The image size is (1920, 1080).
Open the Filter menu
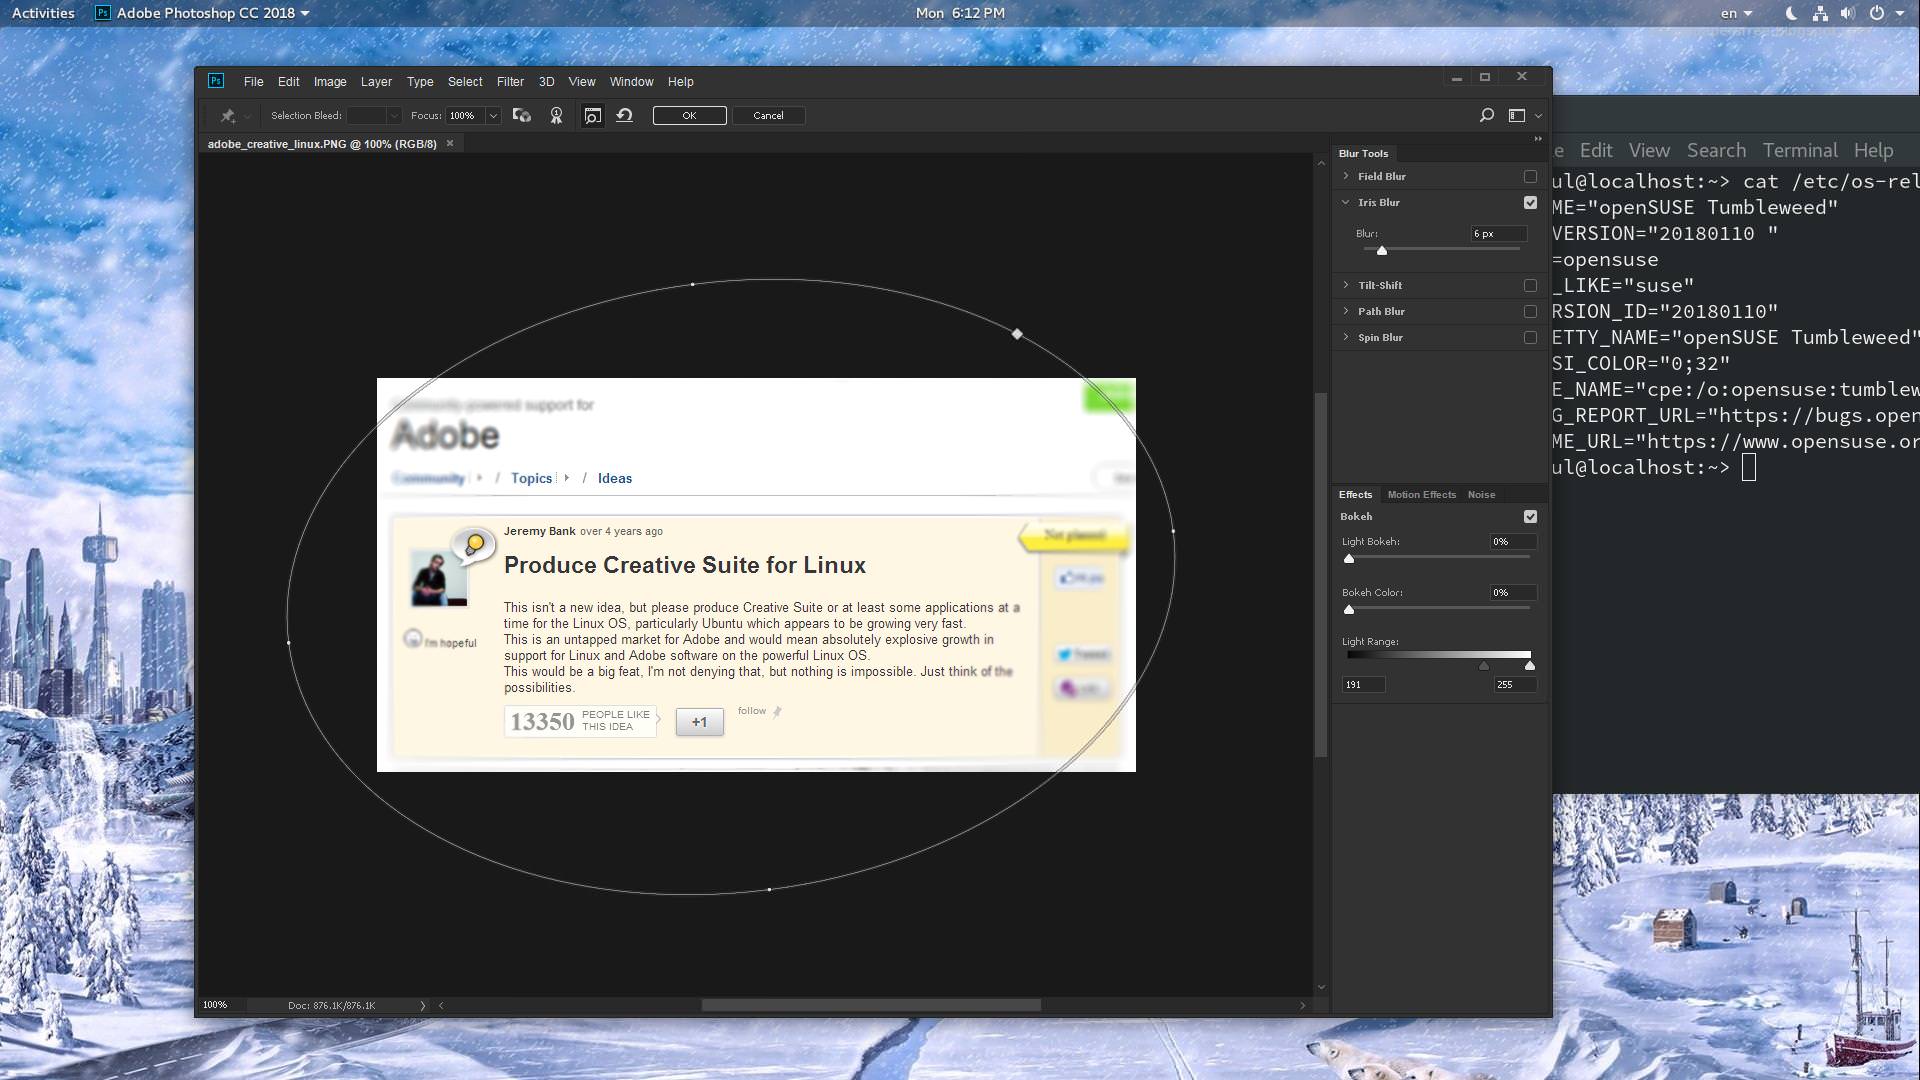point(510,82)
